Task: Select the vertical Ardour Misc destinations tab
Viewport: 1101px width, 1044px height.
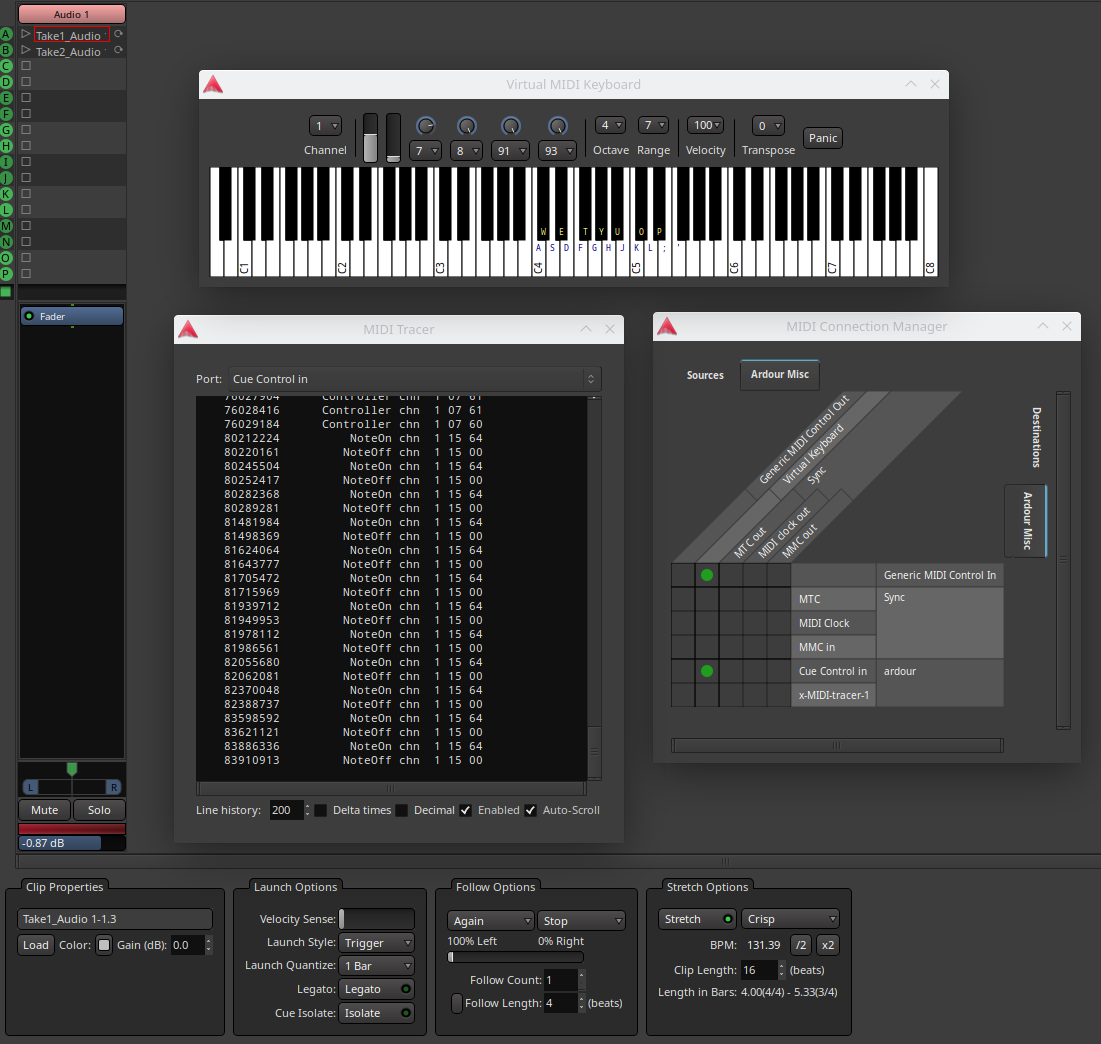Action: 1026,520
